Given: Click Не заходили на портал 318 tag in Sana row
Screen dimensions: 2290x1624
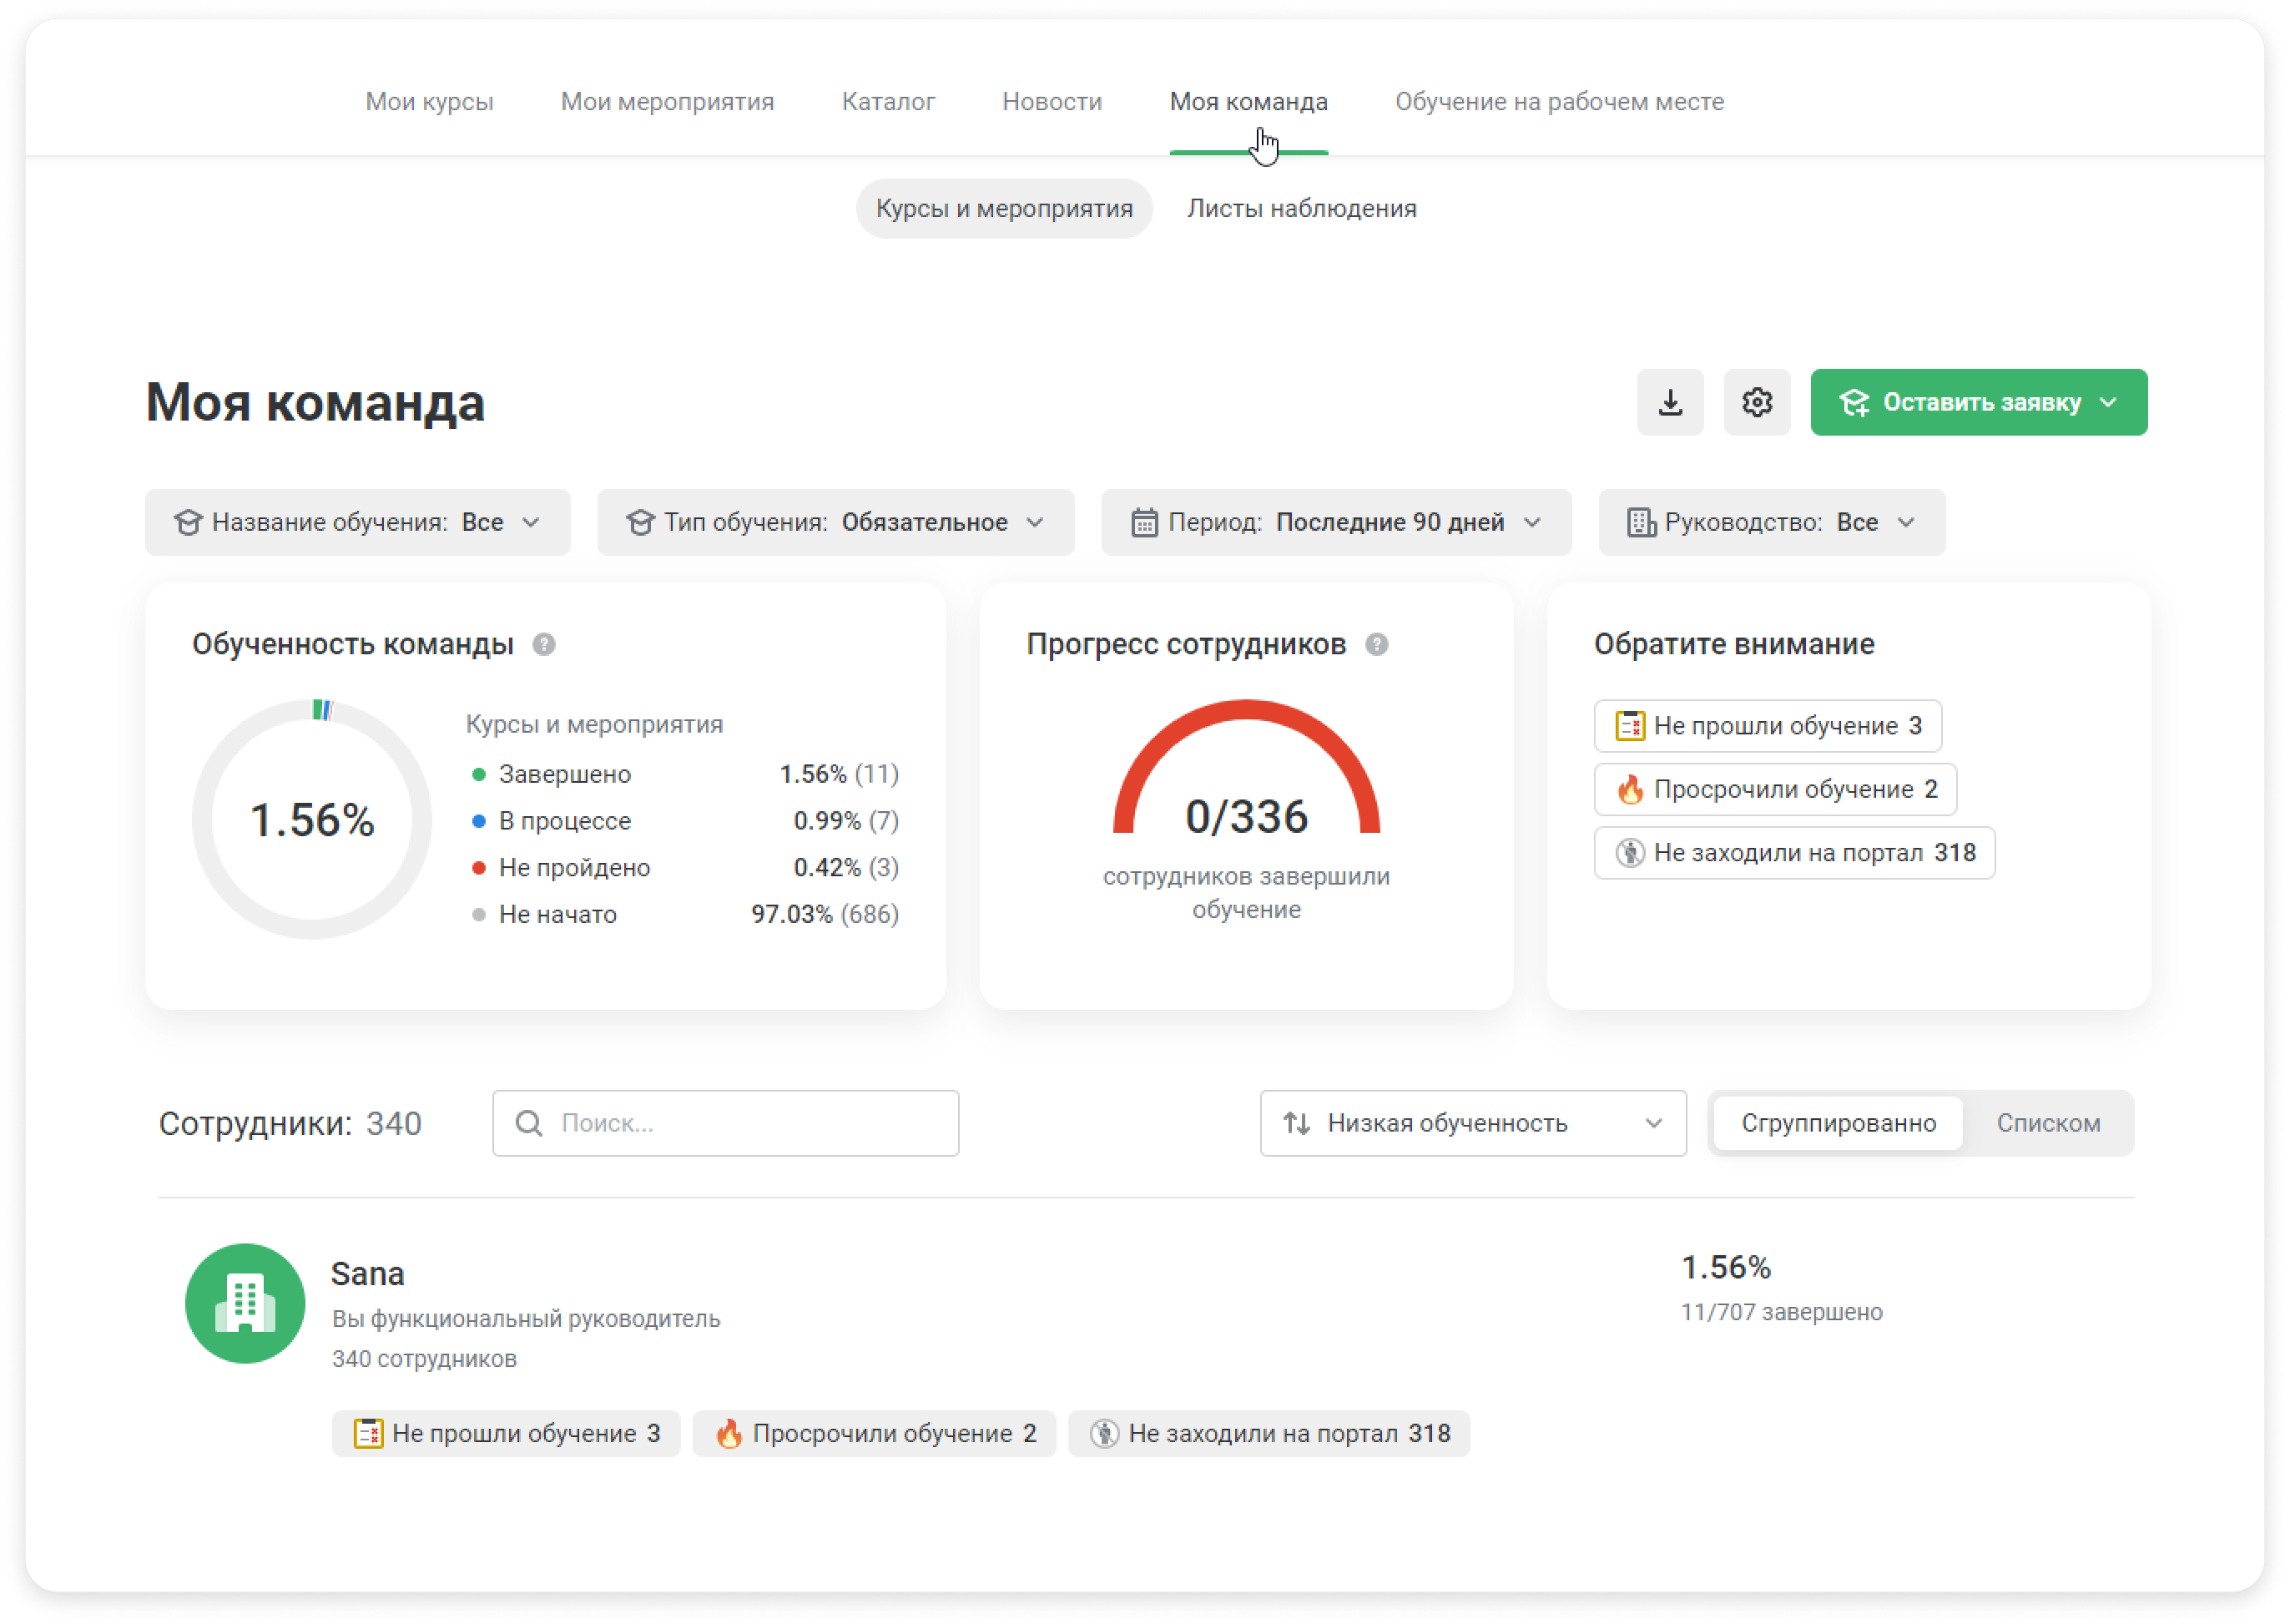Looking at the screenshot, I should 1269,1433.
